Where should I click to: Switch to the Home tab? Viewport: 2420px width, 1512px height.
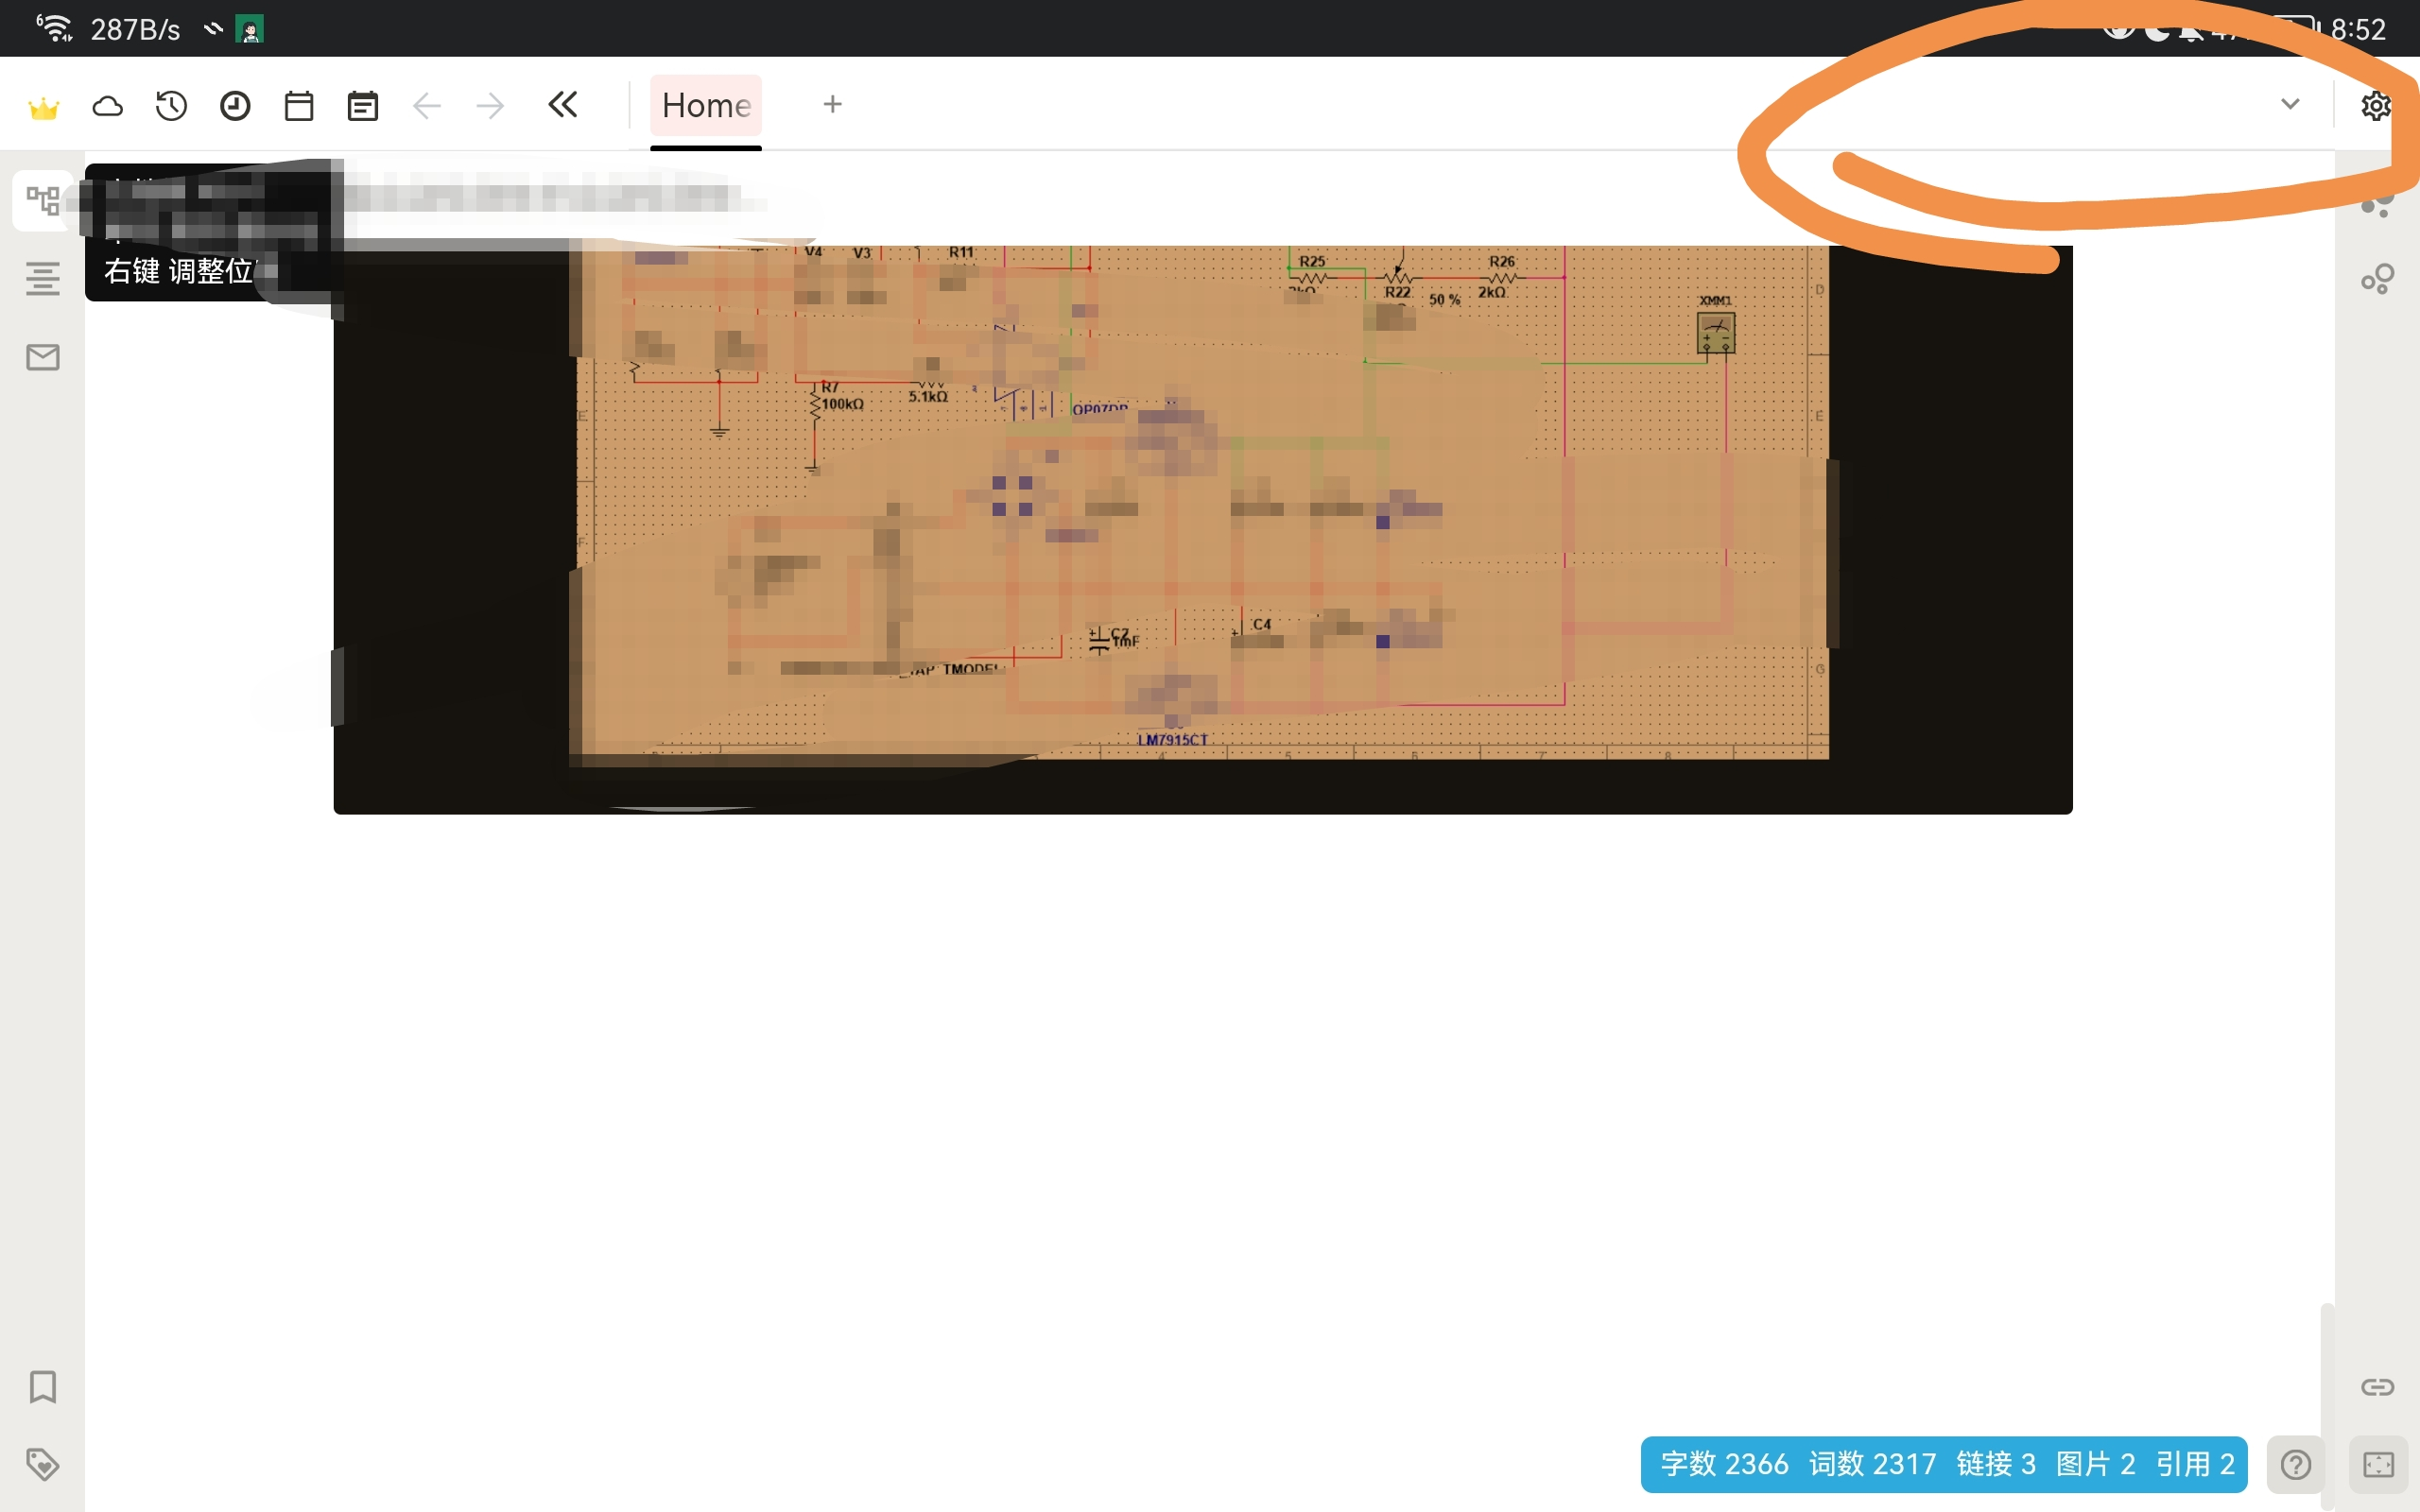(x=706, y=105)
